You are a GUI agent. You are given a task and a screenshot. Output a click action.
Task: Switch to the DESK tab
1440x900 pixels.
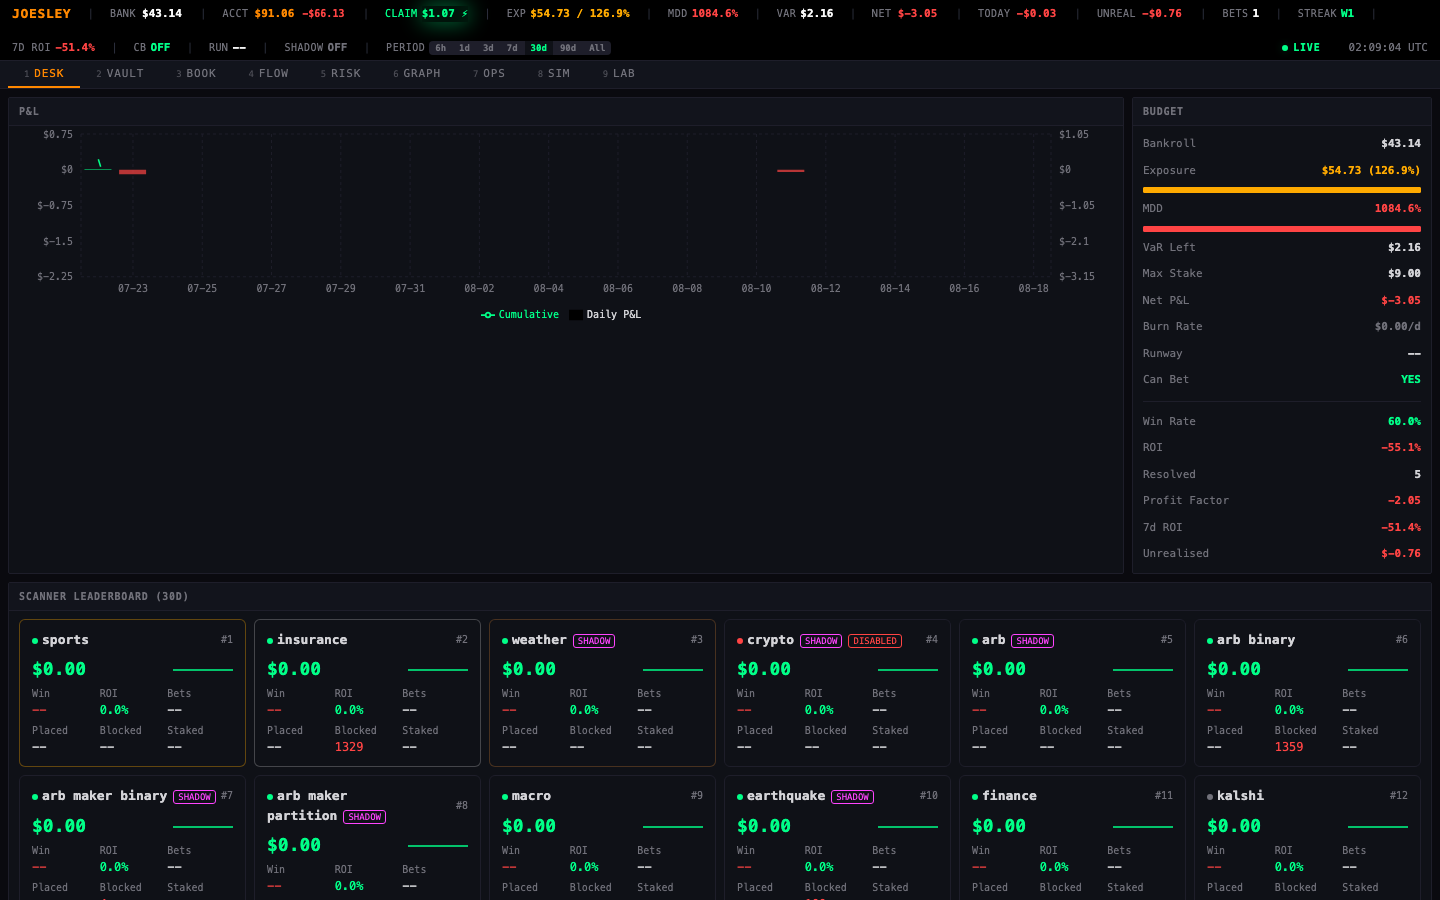44,74
